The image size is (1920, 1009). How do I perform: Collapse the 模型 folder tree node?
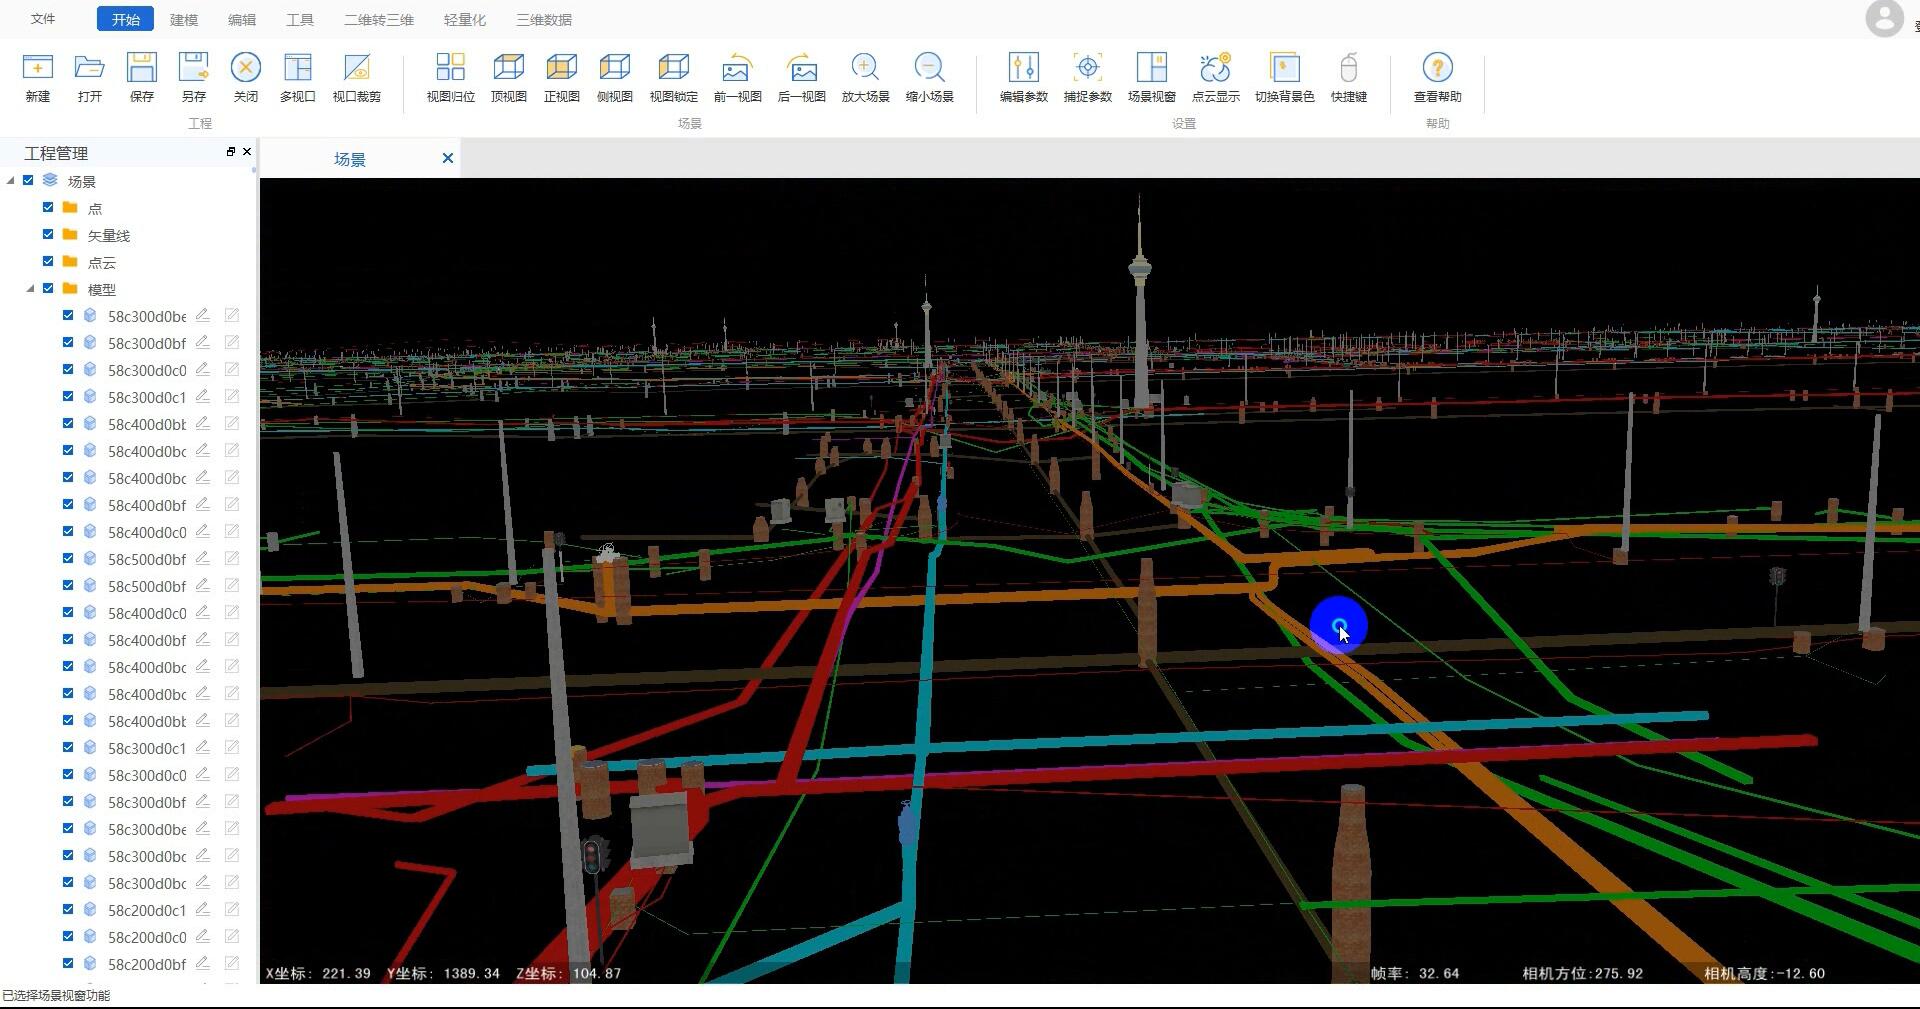point(30,289)
